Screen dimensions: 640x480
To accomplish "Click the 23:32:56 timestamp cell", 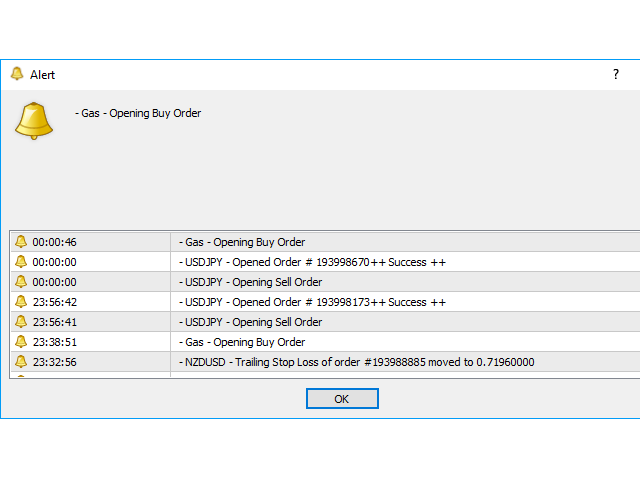I will [x=55, y=361].
